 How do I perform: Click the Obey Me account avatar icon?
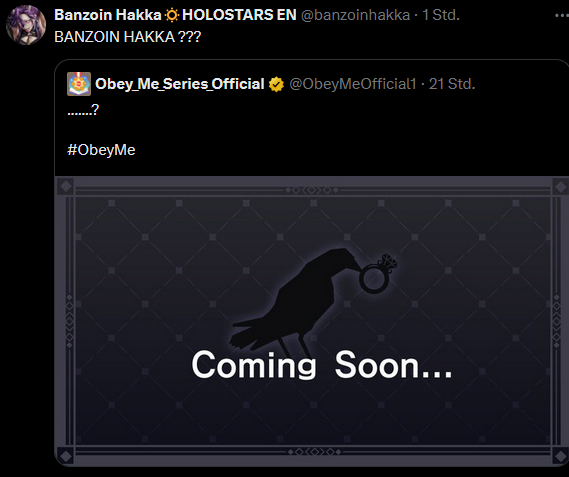[x=79, y=84]
